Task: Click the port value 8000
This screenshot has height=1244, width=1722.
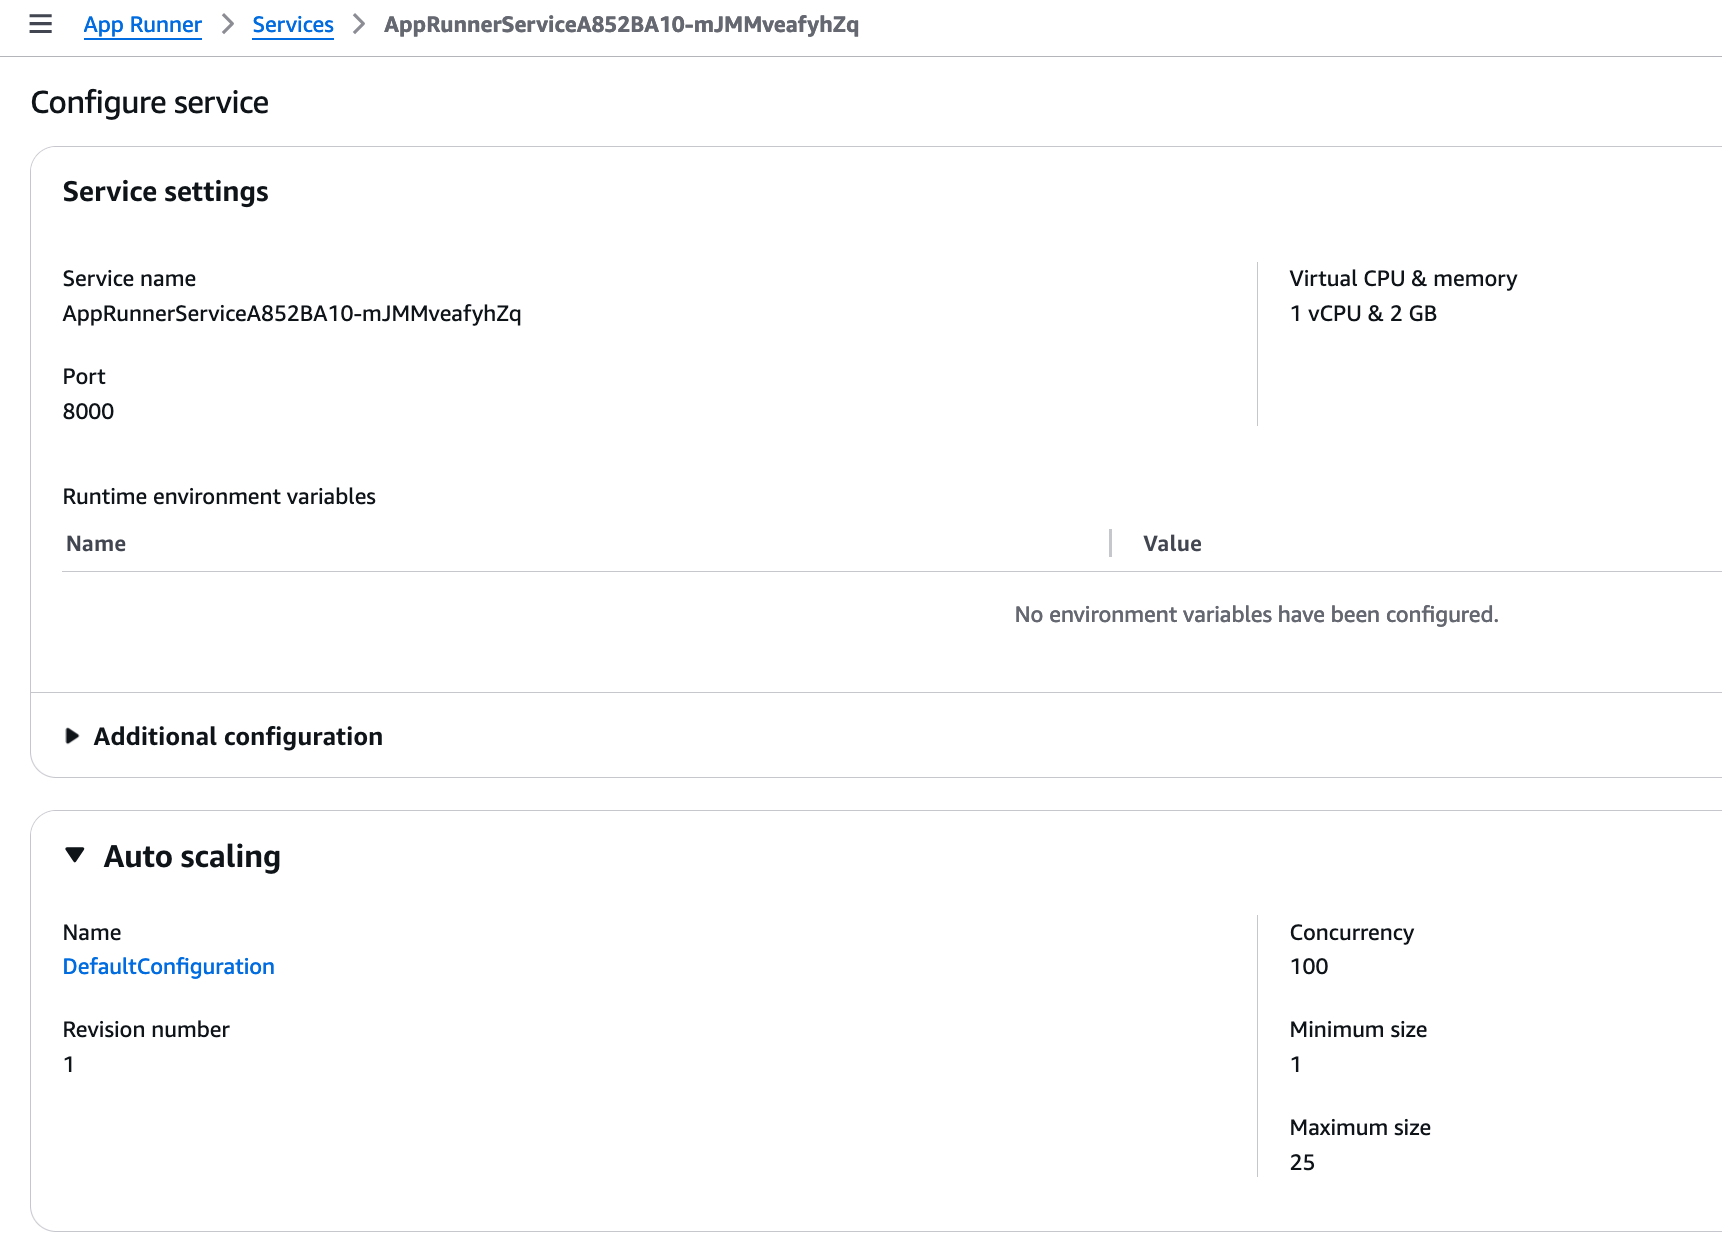Action: (88, 412)
